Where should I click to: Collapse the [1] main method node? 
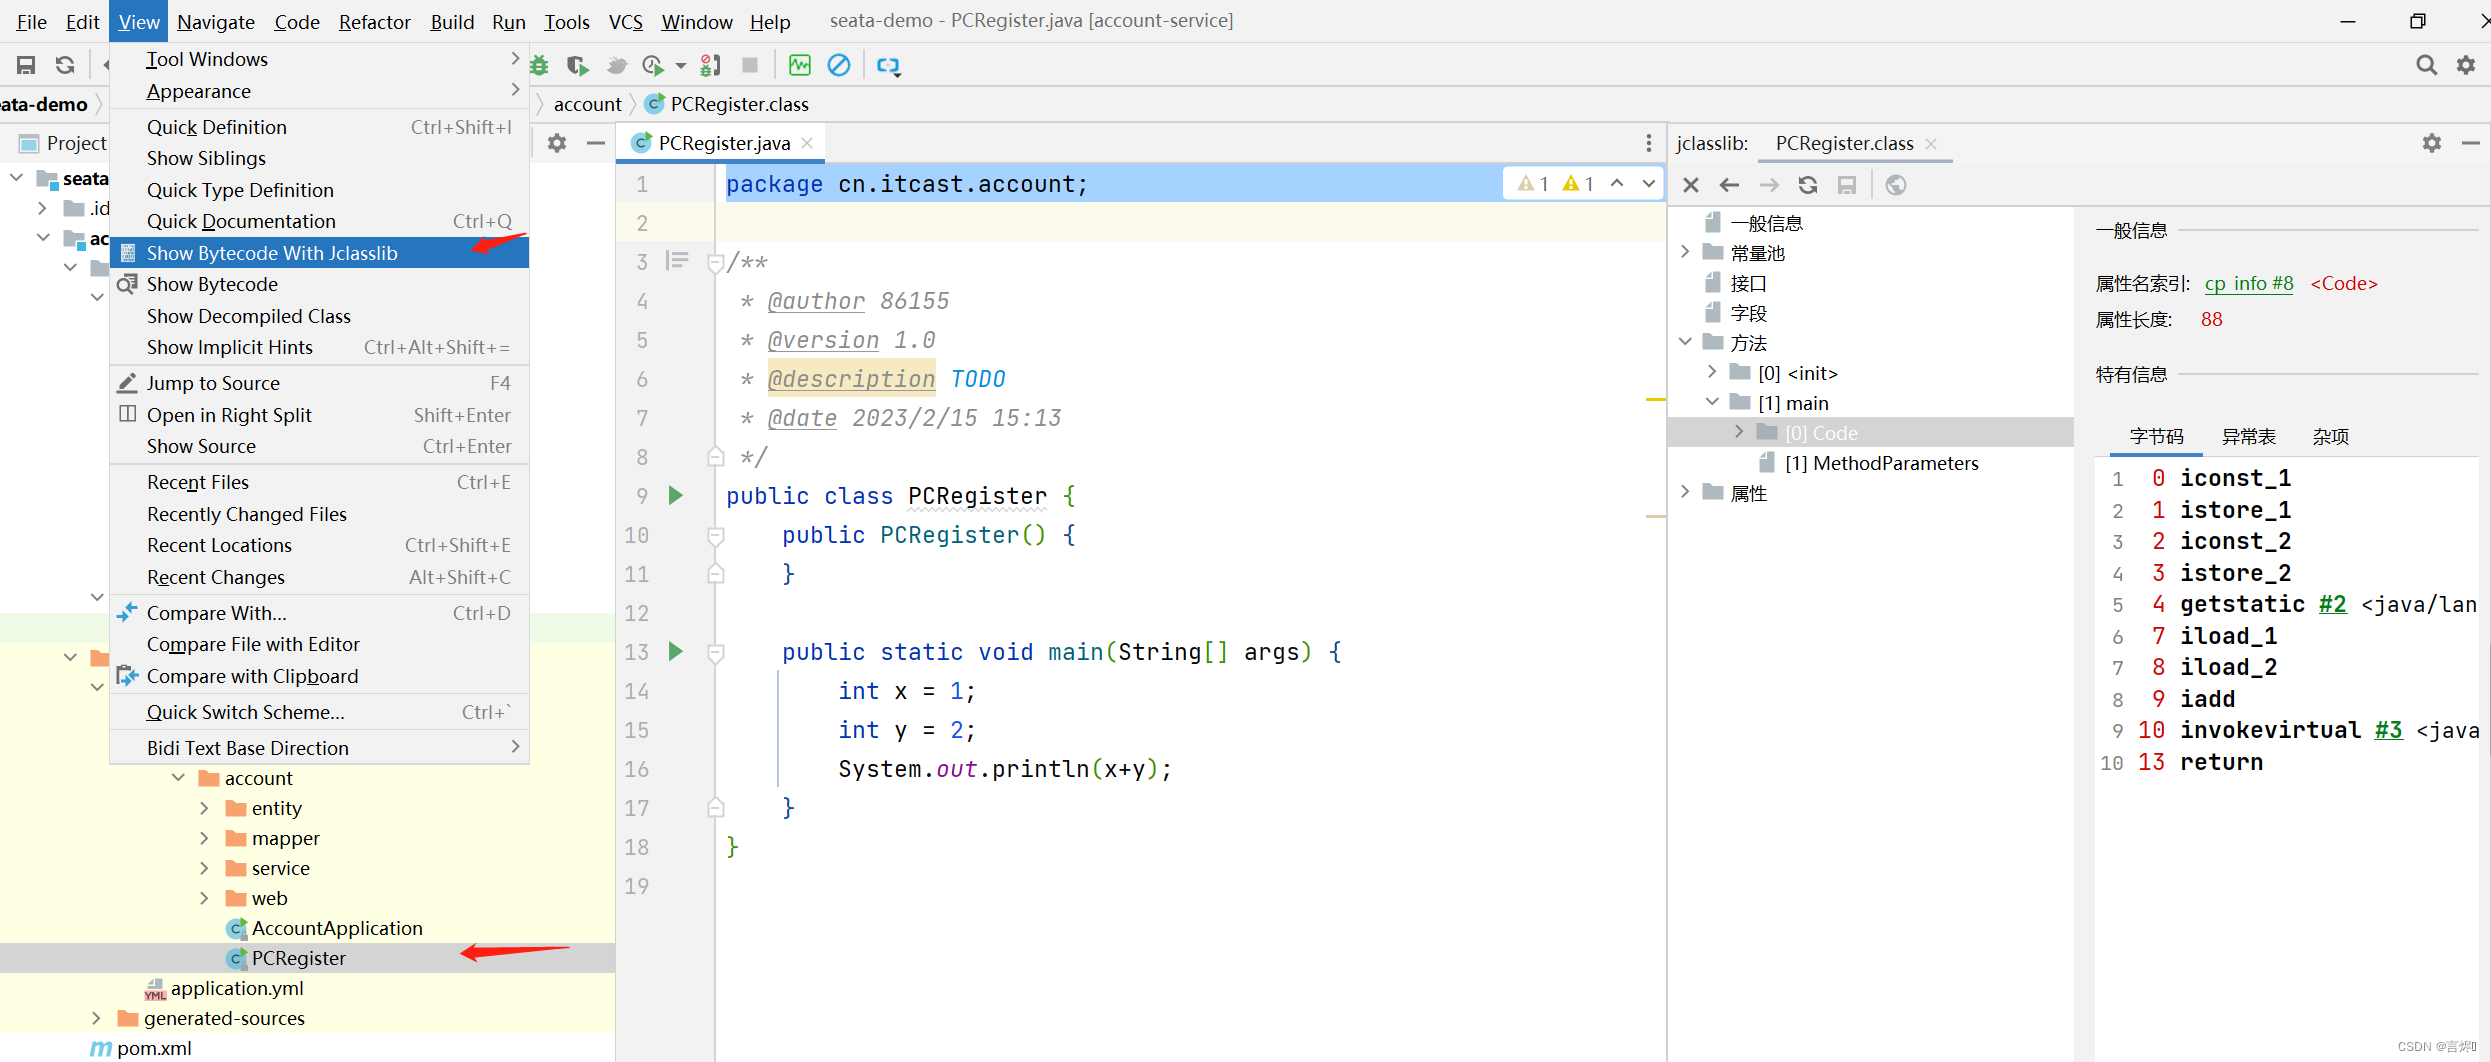(1713, 402)
